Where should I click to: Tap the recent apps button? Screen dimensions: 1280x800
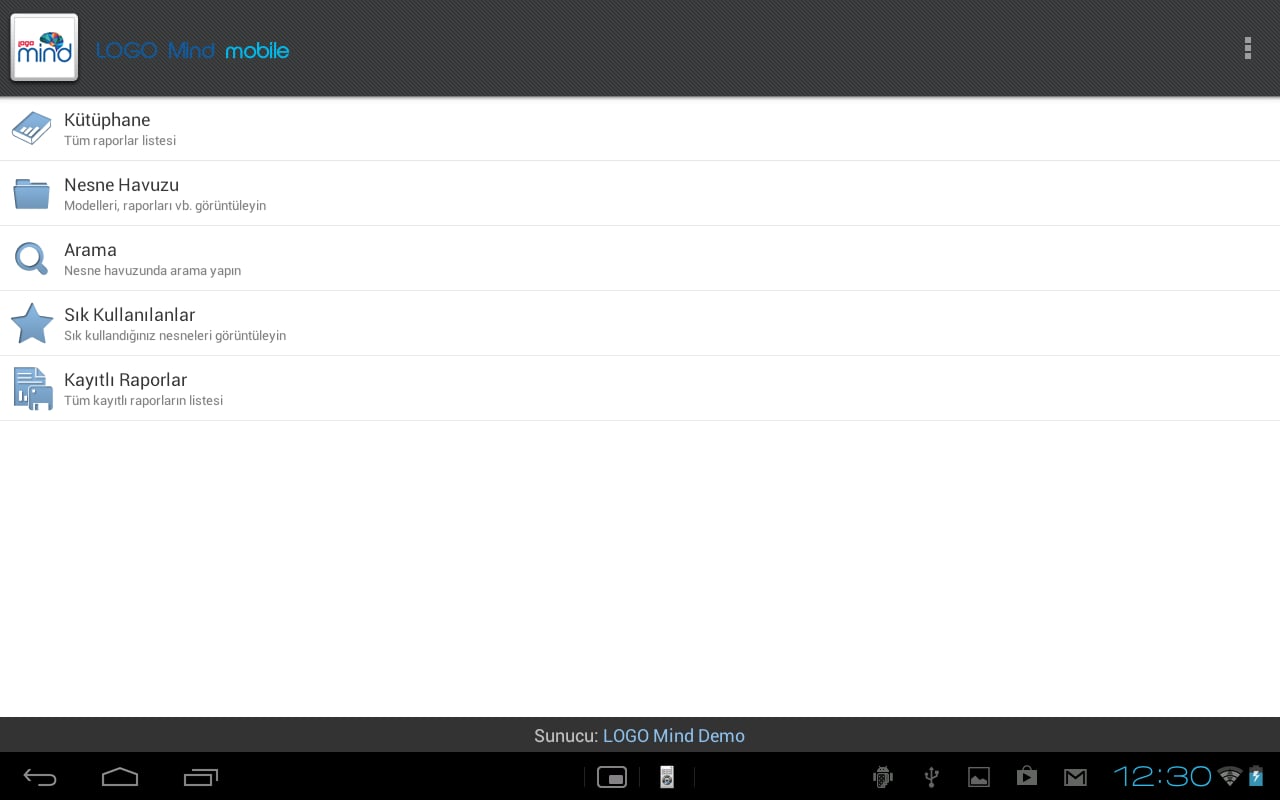(x=201, y=777)
